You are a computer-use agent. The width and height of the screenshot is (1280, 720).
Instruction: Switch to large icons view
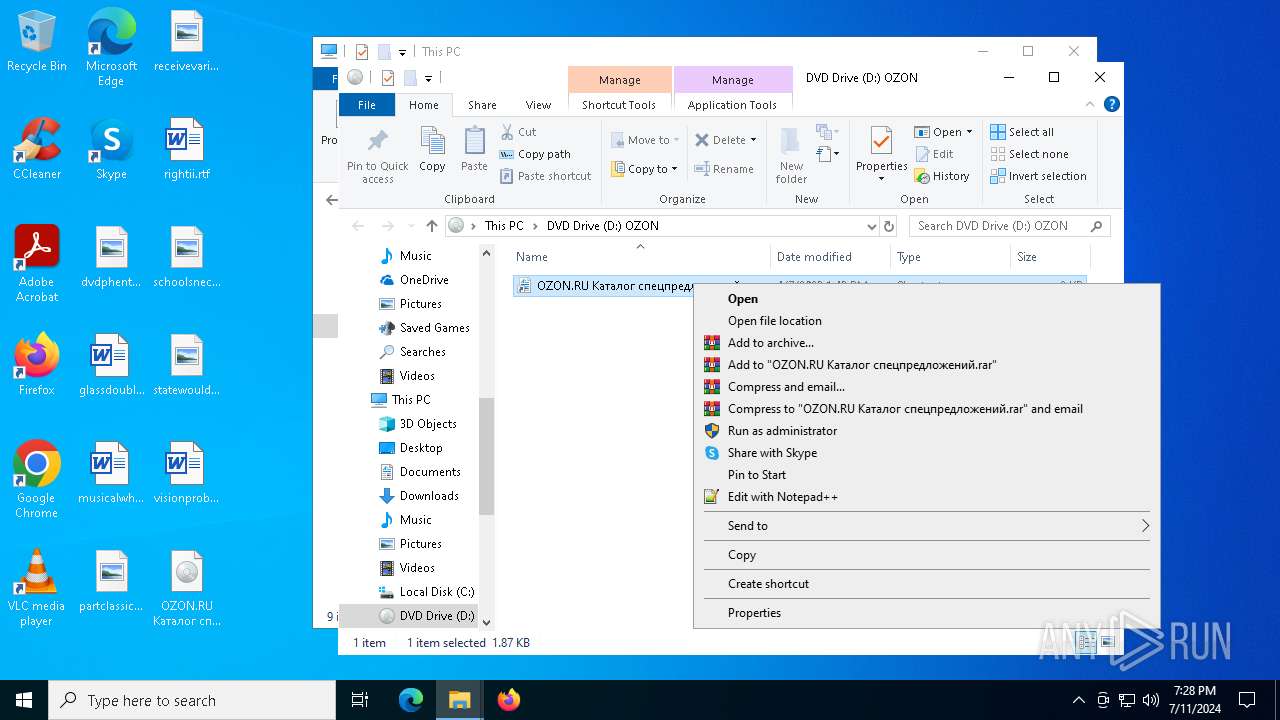(x=1108, y=642)
